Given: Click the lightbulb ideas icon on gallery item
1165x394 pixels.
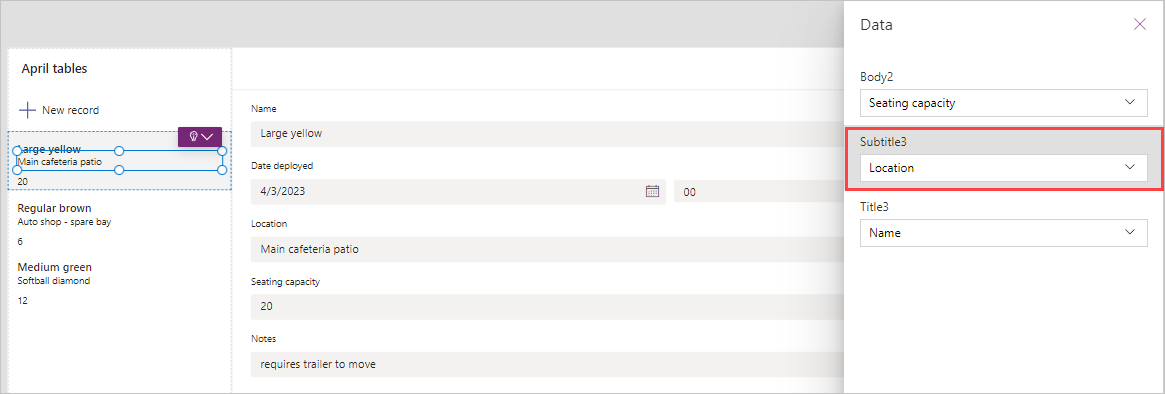Looking at the screenshot, I should 193,137.
